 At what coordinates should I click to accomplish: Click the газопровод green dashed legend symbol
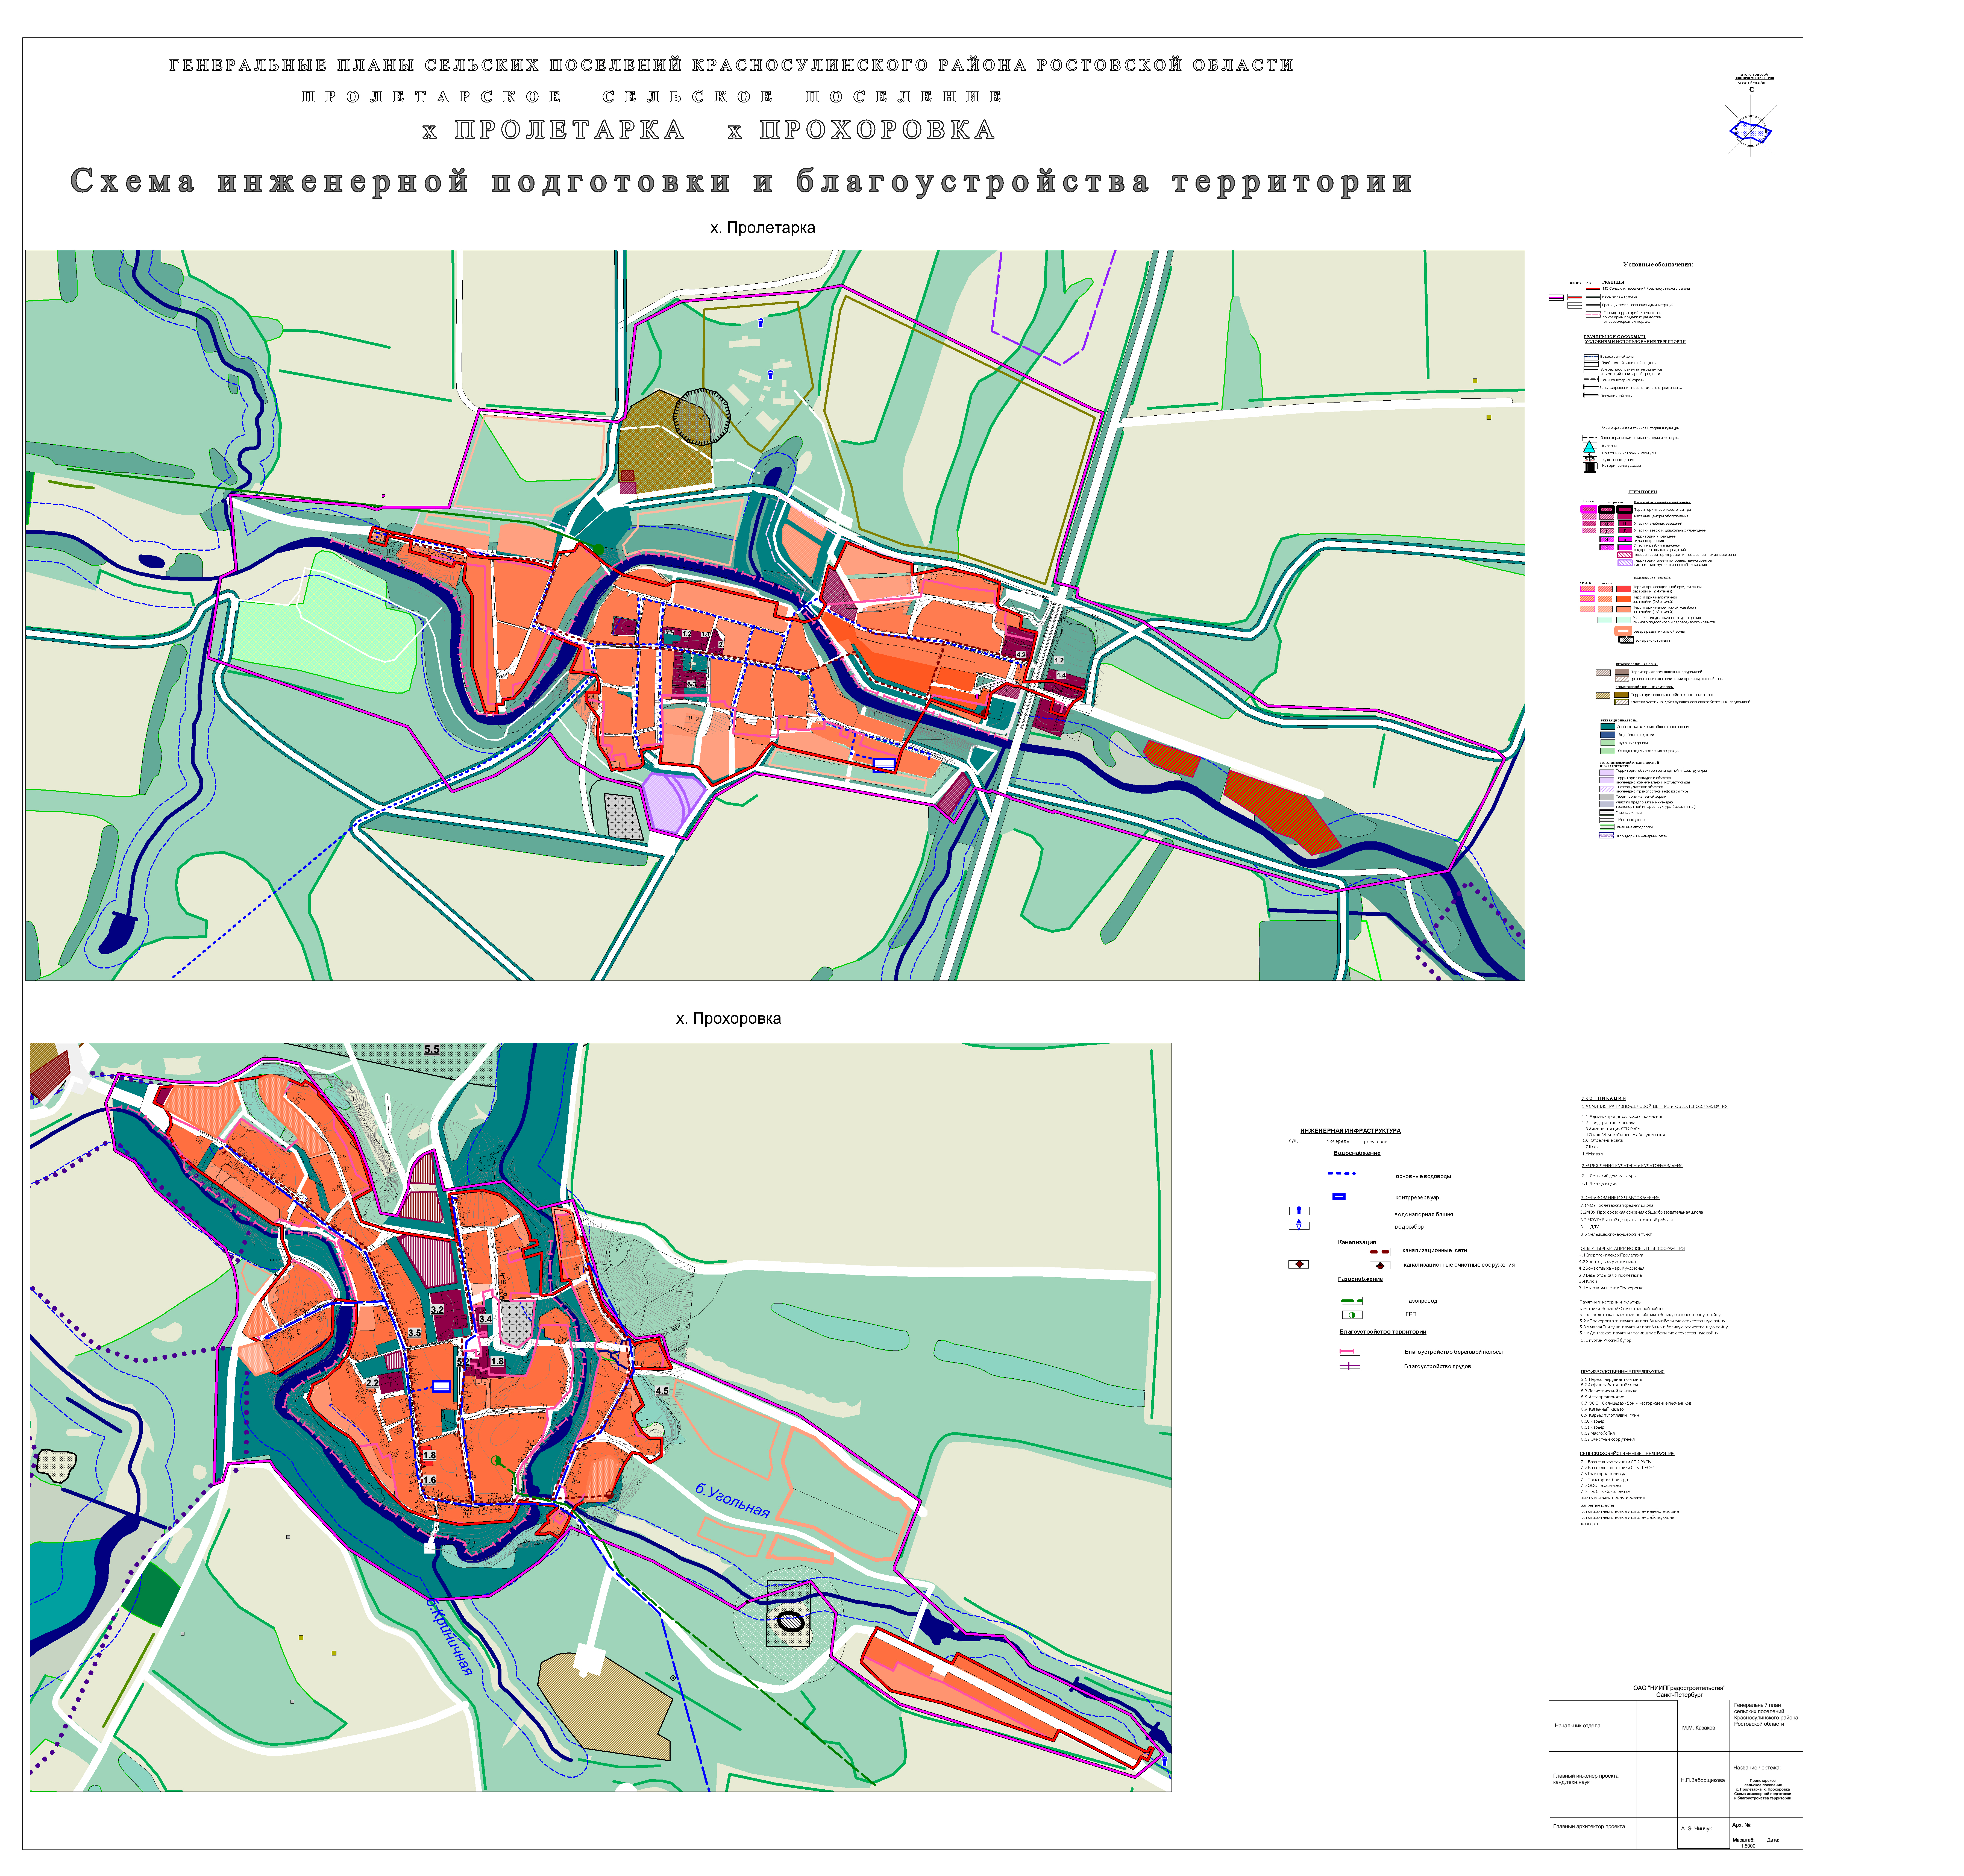(x=1352, y=1301)
